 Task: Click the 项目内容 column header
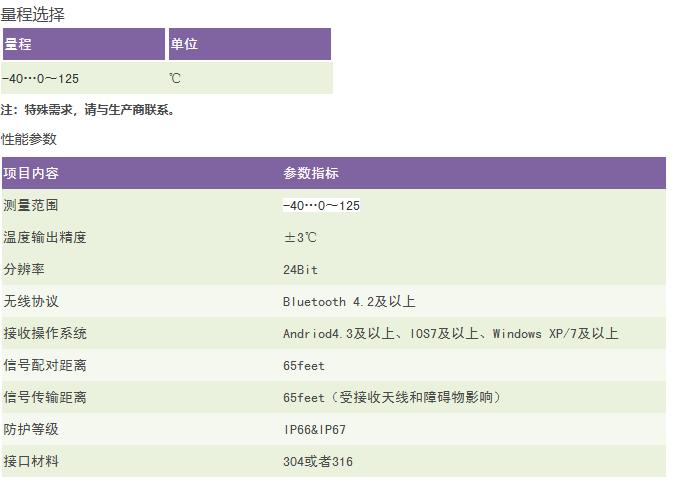(31, 173)
